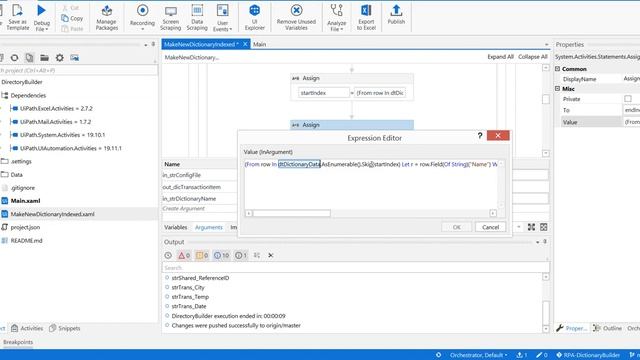Toggle info messages filter showing 10
The image size is (640, 360).
pos(221,256)
